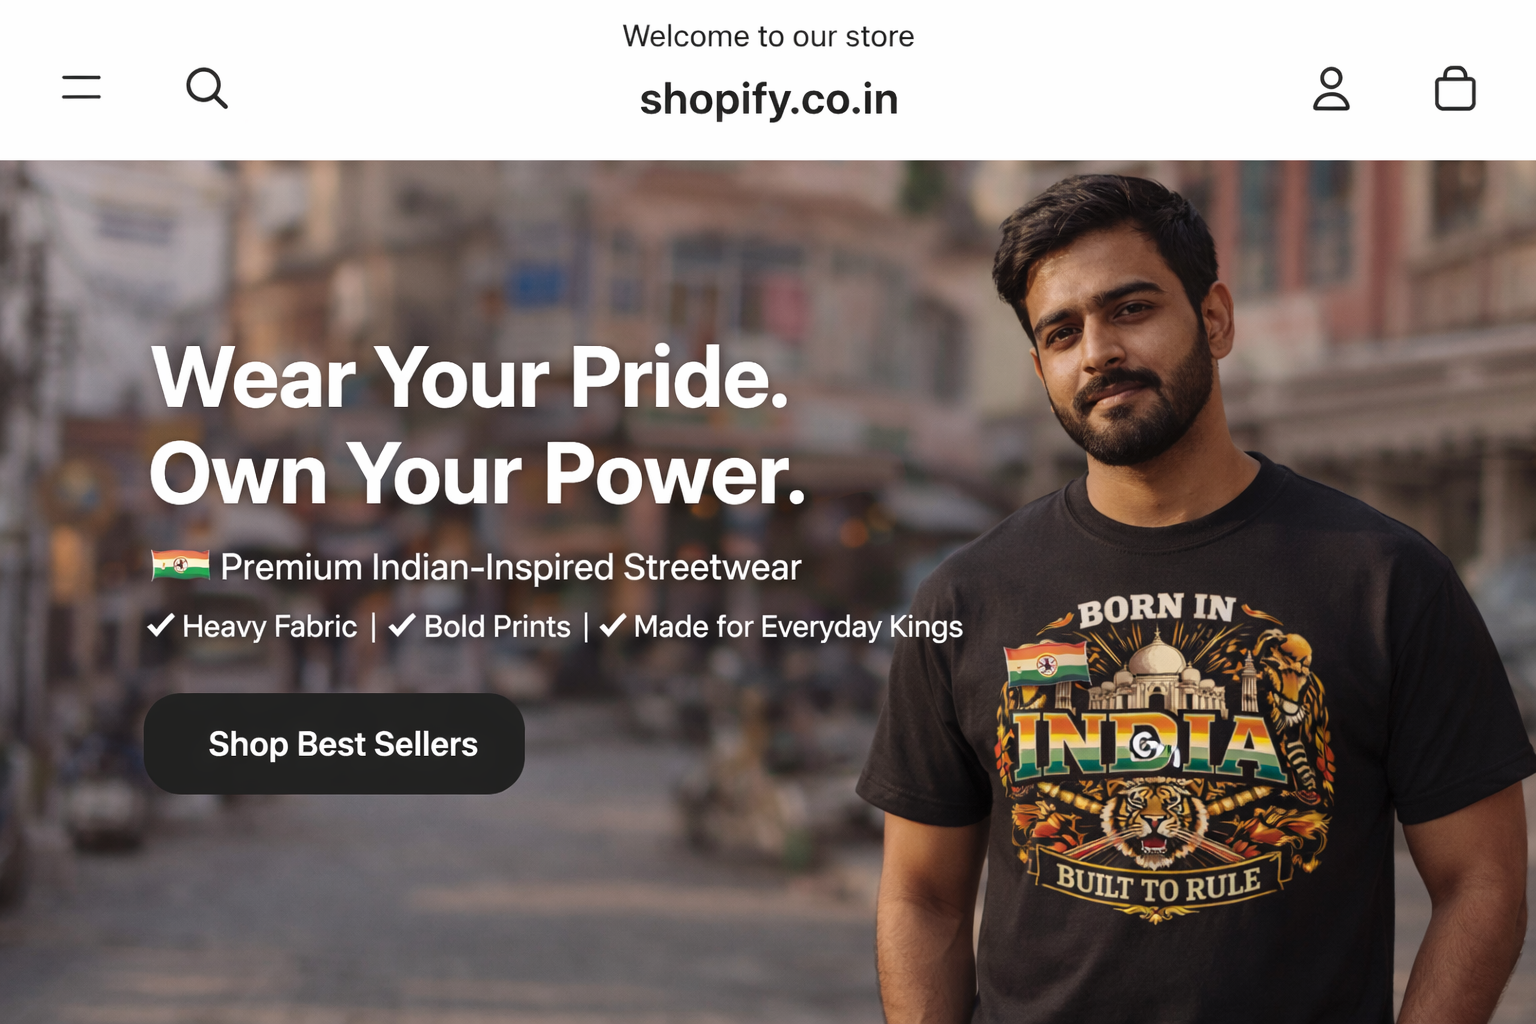Click the Indian flag emoji
The width and height of the screenshot is (1536, 1024).
180,566
